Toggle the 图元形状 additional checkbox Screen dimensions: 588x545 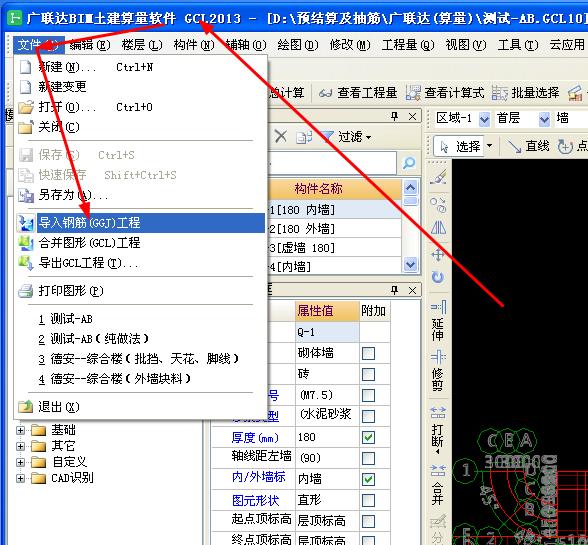pos(368,500)
